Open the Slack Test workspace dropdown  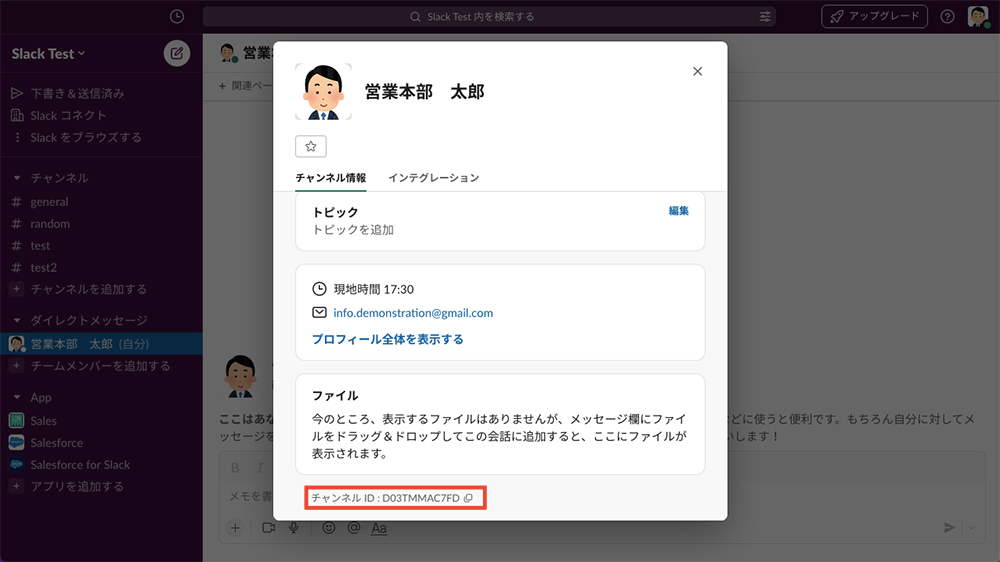click(x=48, y=54)
